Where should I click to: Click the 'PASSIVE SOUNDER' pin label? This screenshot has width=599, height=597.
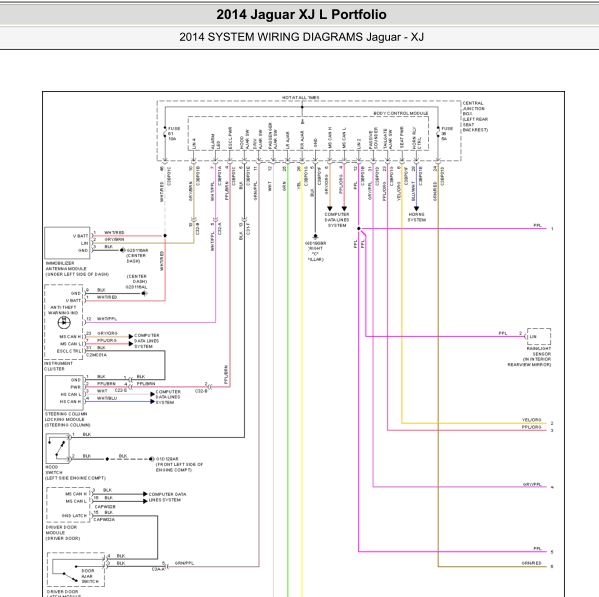373,138
